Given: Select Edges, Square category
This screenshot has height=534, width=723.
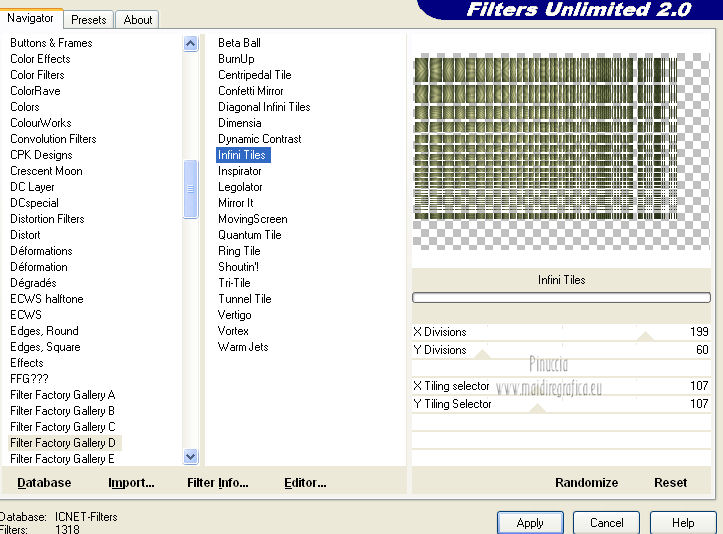Looking at the screenshot, I should 45,347.
